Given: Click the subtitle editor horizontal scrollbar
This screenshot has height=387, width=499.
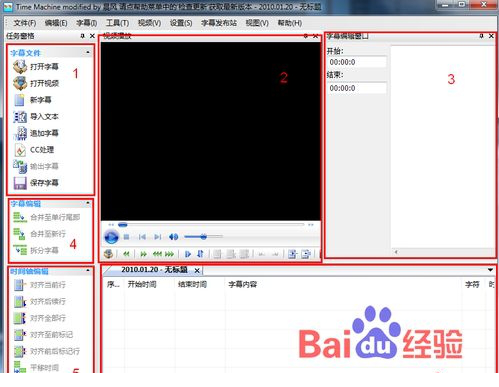Looking at the screenshot, I should pos(442,252).
